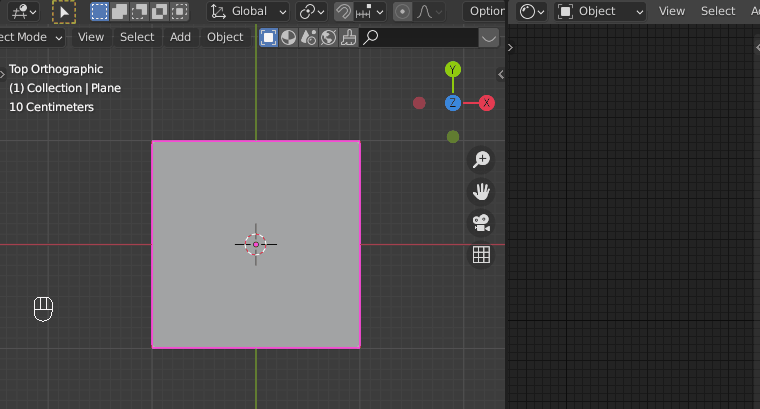Open the Options popover
760x409 pixels.
(484, 12)
